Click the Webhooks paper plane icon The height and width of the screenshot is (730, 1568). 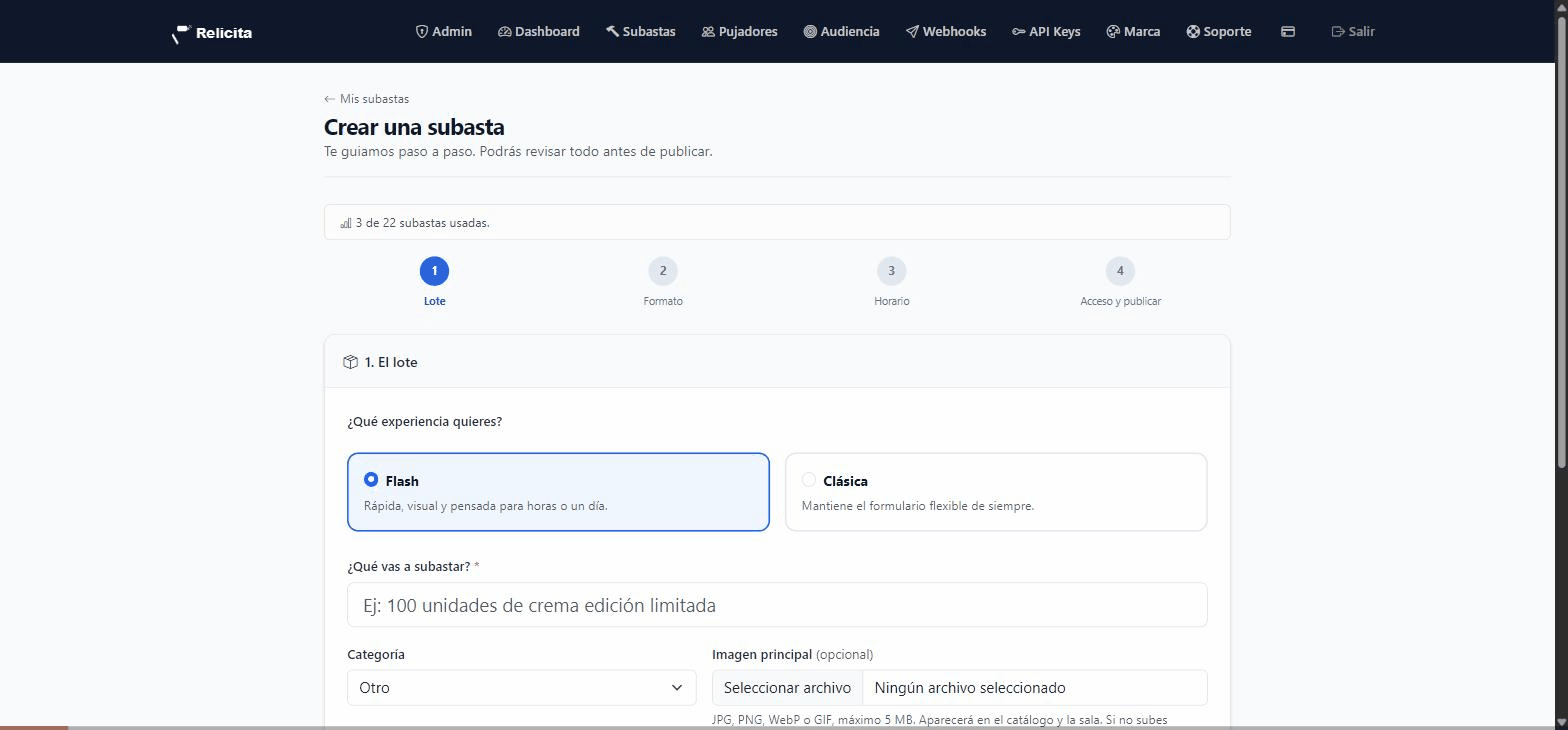pyautogui.click(x=912, y=31)
